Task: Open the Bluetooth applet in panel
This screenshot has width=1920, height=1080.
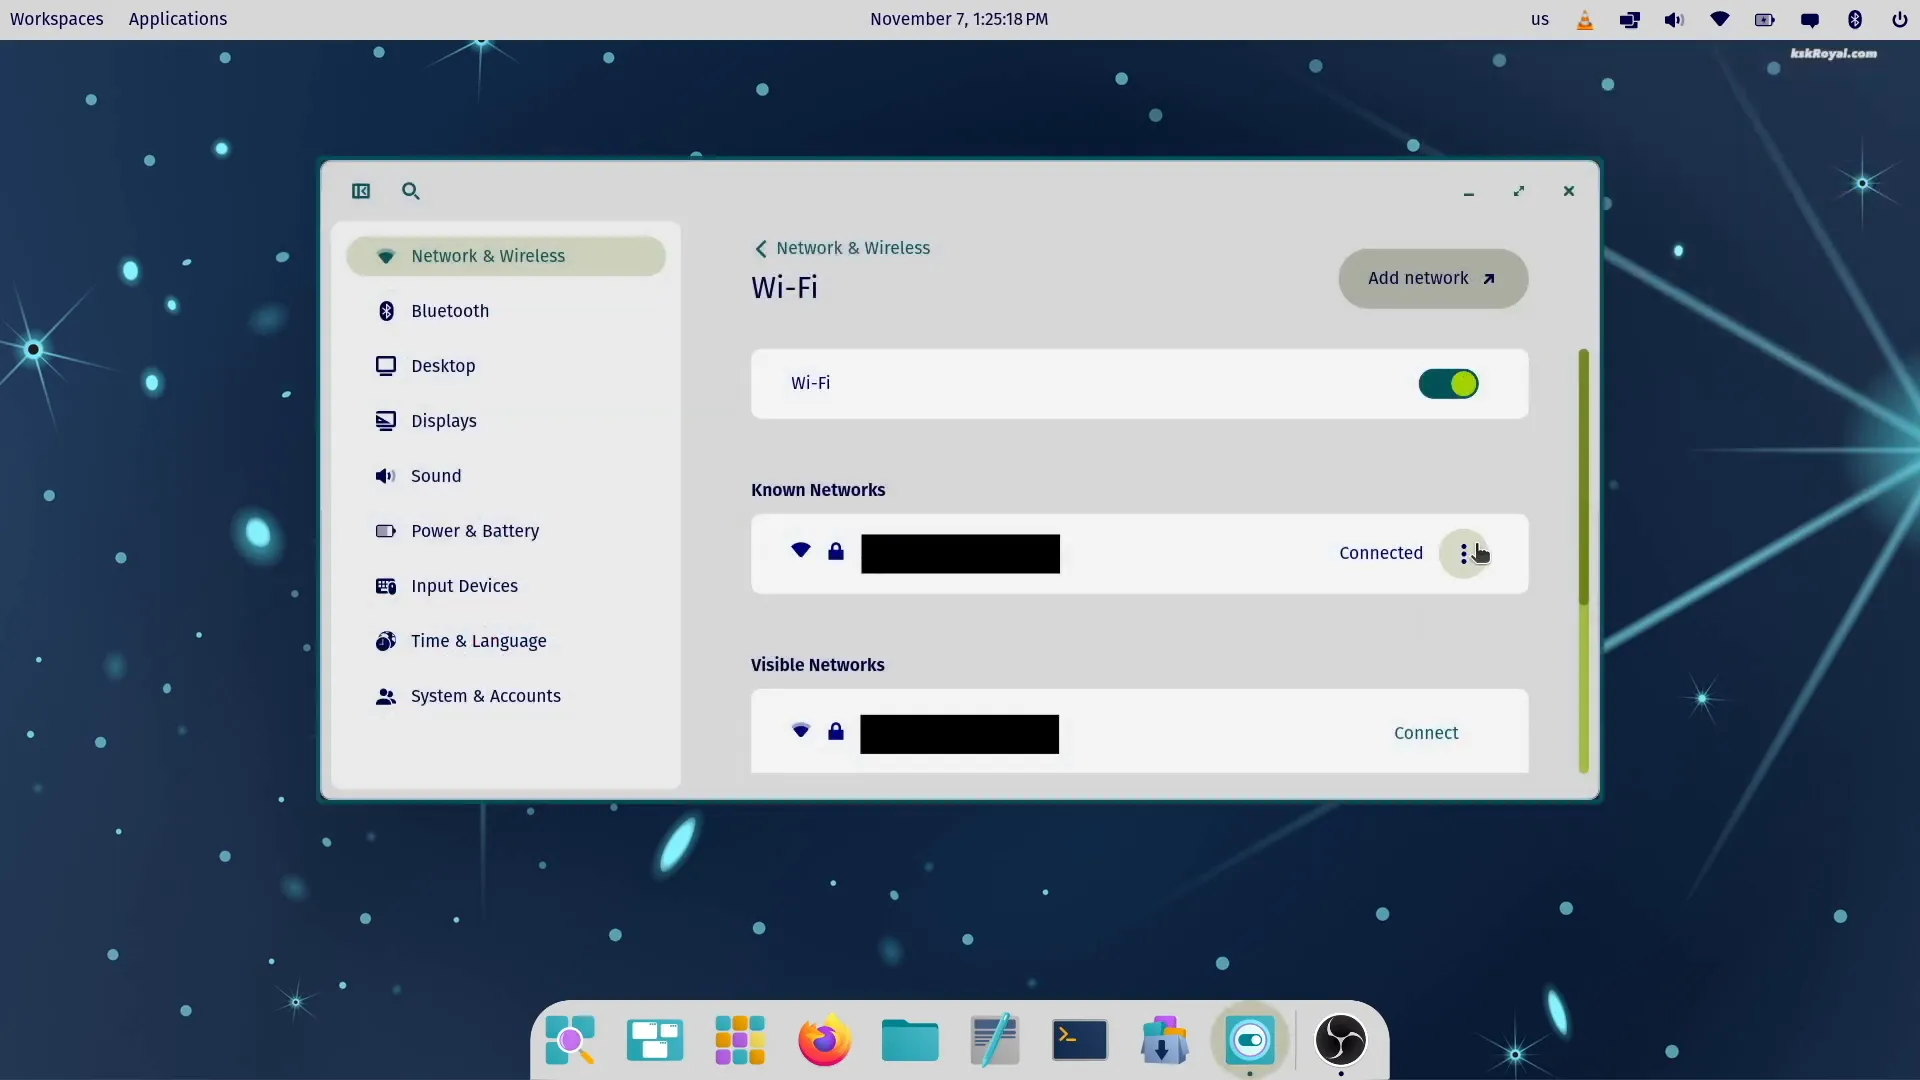Action: pos(1855,20)
